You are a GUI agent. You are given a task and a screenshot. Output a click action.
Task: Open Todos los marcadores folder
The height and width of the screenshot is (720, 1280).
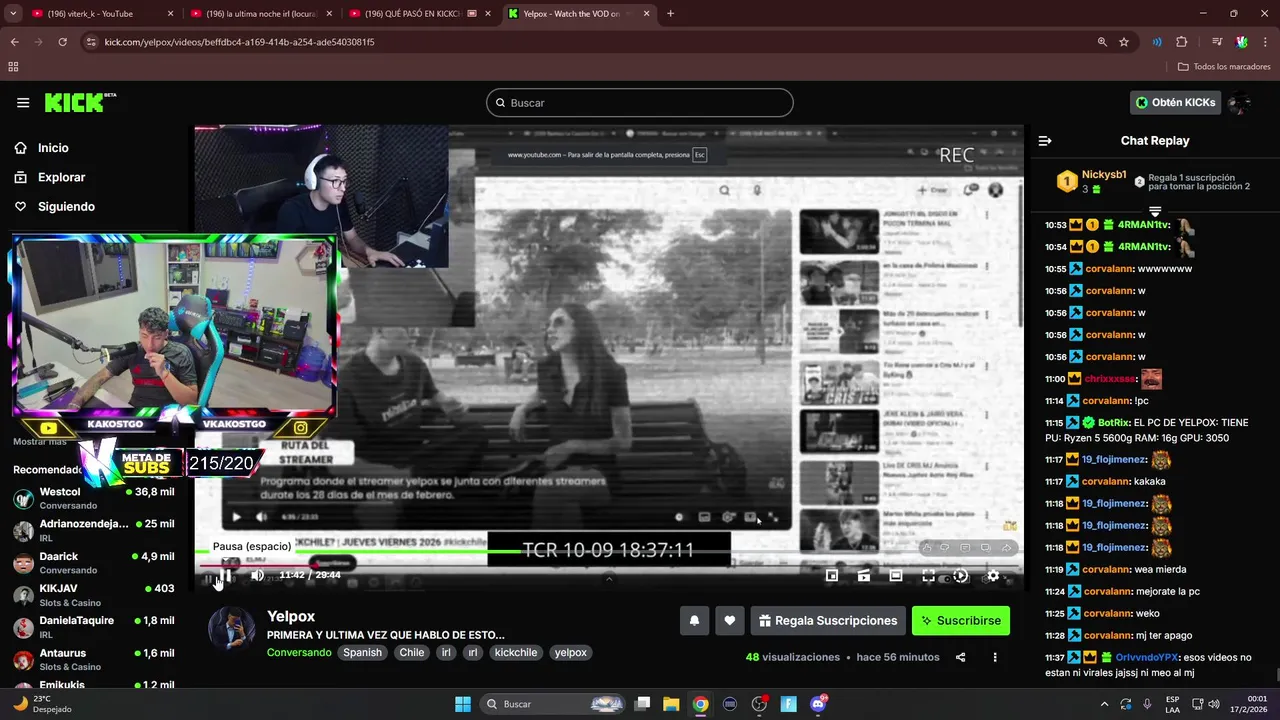pos(1224,67)
